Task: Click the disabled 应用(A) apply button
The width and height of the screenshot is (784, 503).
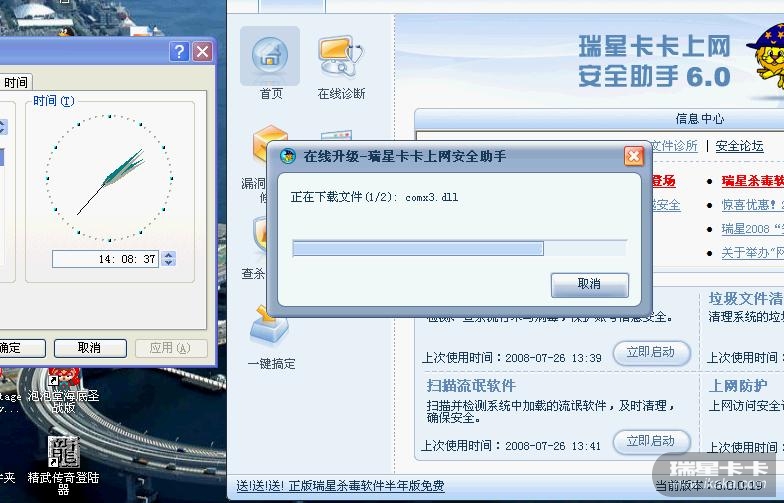Action: [x=170, y=348]
